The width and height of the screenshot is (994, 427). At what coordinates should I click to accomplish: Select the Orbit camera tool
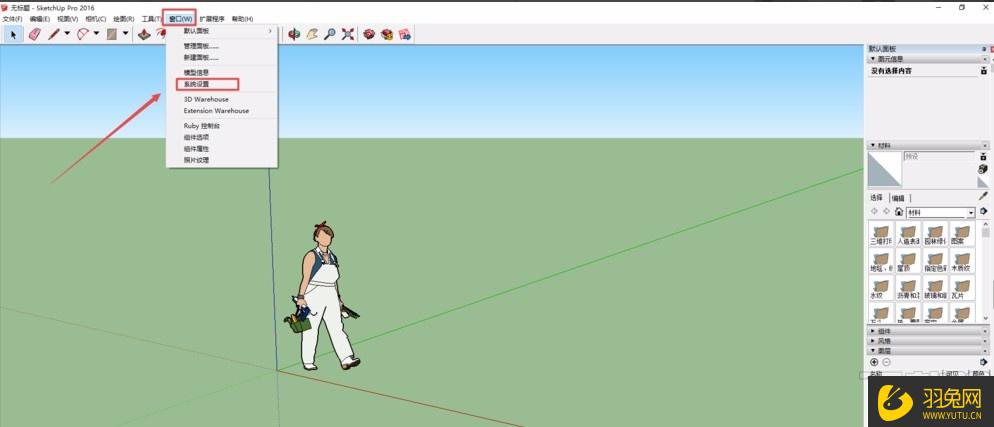point(294,34)
